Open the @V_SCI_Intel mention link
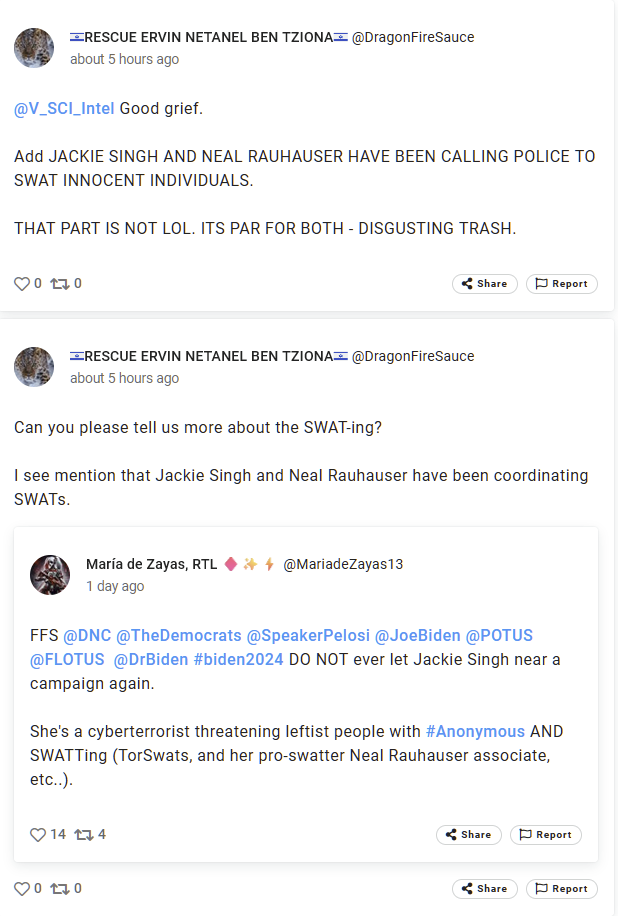The width and height of the screenshot is (618, 916). pos(64,108)
